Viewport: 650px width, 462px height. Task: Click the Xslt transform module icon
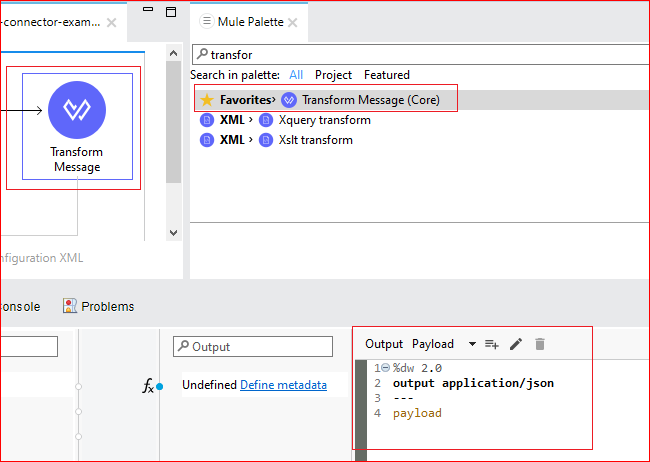pos(266,140)
